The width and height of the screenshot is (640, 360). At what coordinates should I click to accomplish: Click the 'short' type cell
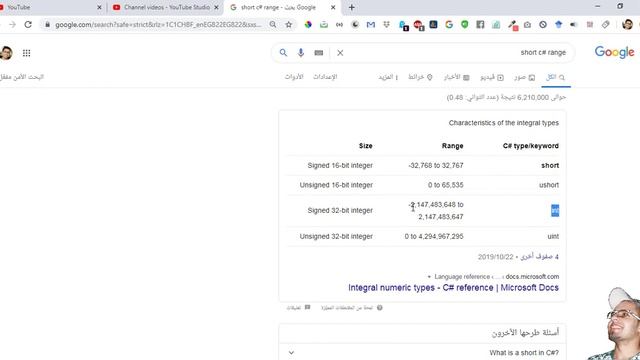click(x=550, y=165)
